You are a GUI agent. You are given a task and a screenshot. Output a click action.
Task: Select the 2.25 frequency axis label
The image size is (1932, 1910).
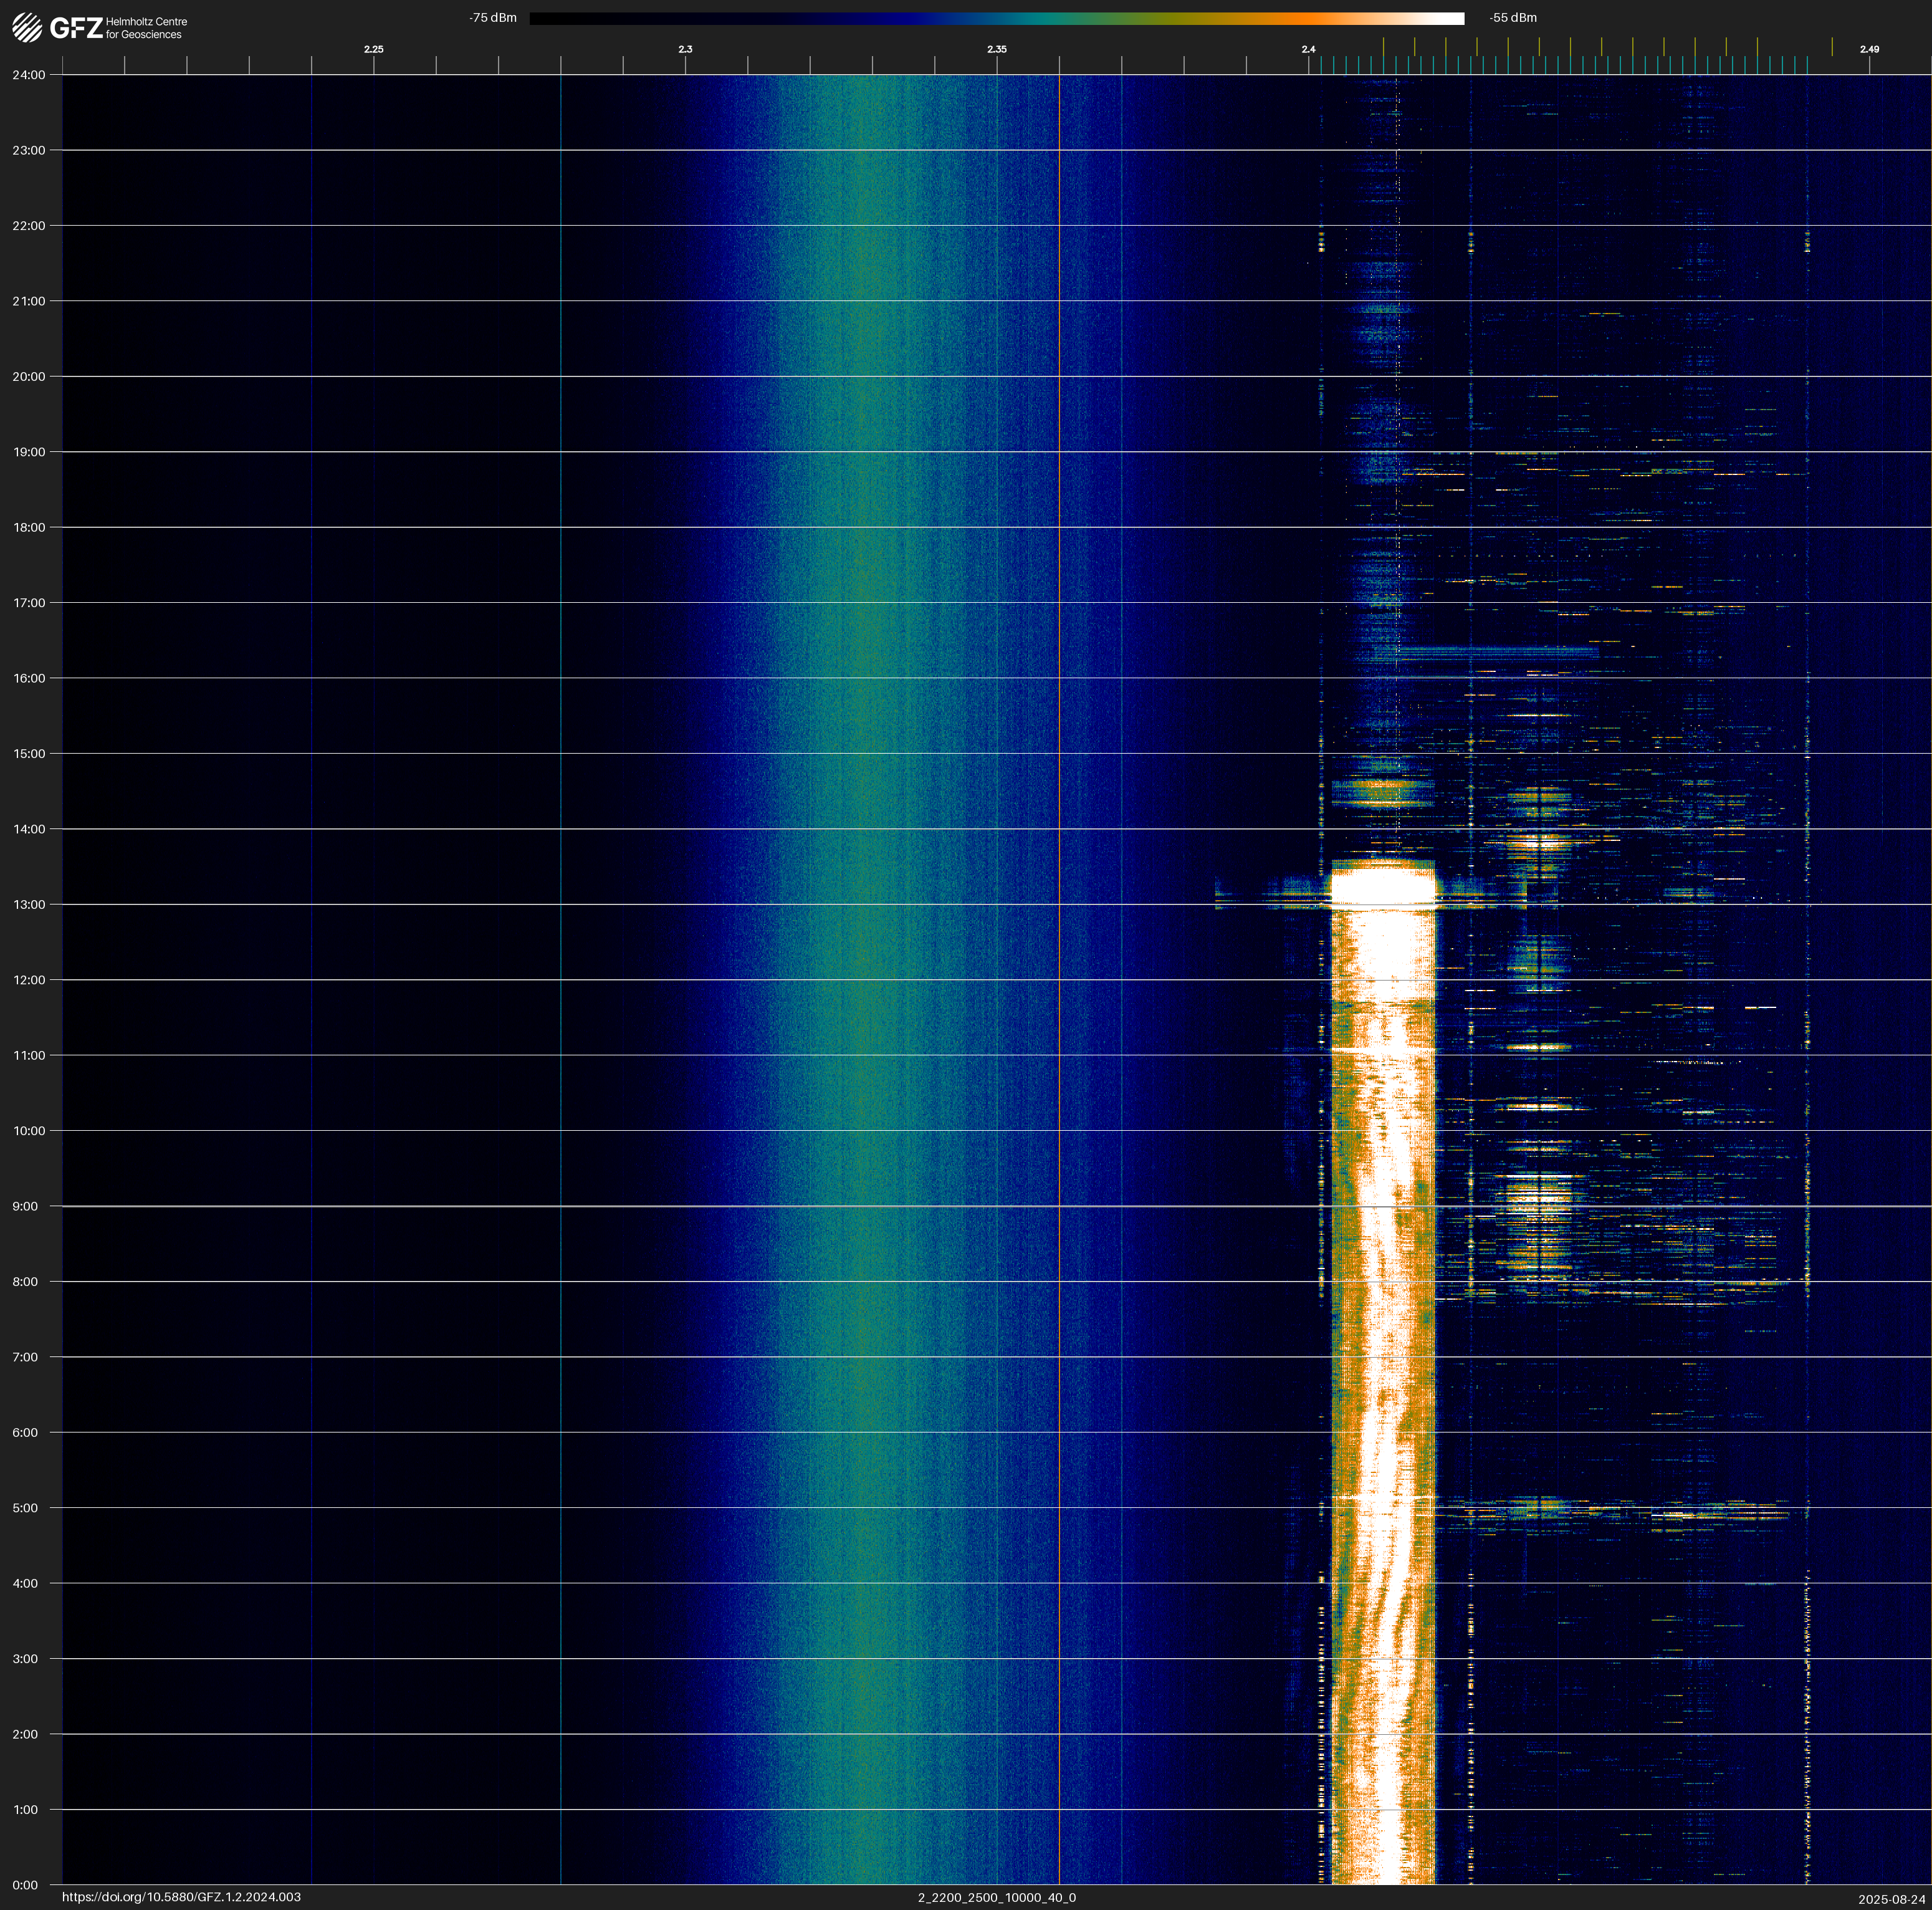pos(373,49)
